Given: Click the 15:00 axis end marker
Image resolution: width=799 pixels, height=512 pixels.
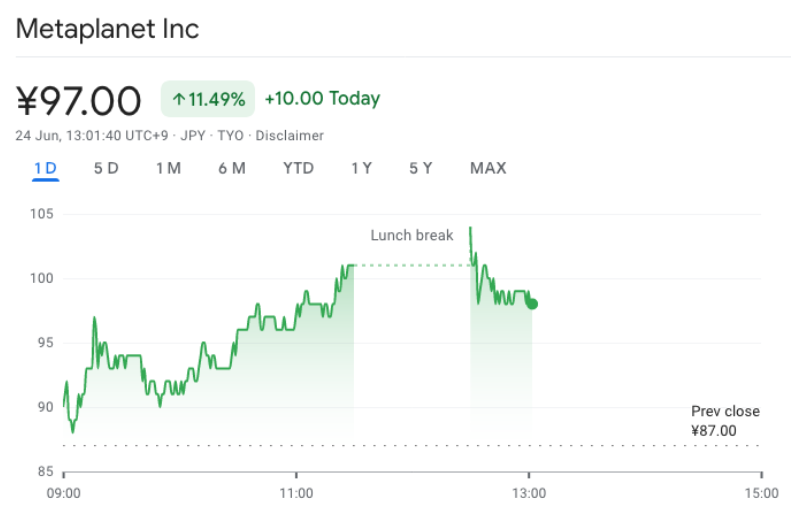Looking at the screenshot, I should pyautogui.click(x=761, y=493).
